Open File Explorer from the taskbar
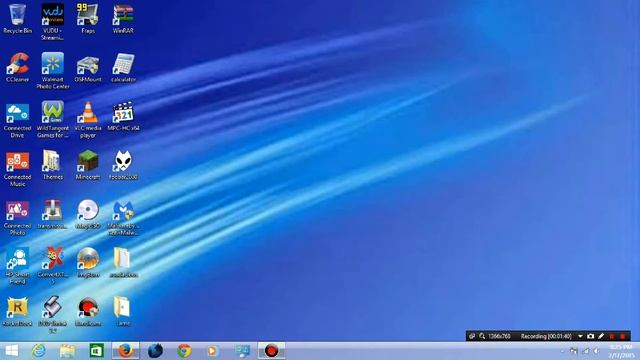640x360 pixels. tap(67, 351)
